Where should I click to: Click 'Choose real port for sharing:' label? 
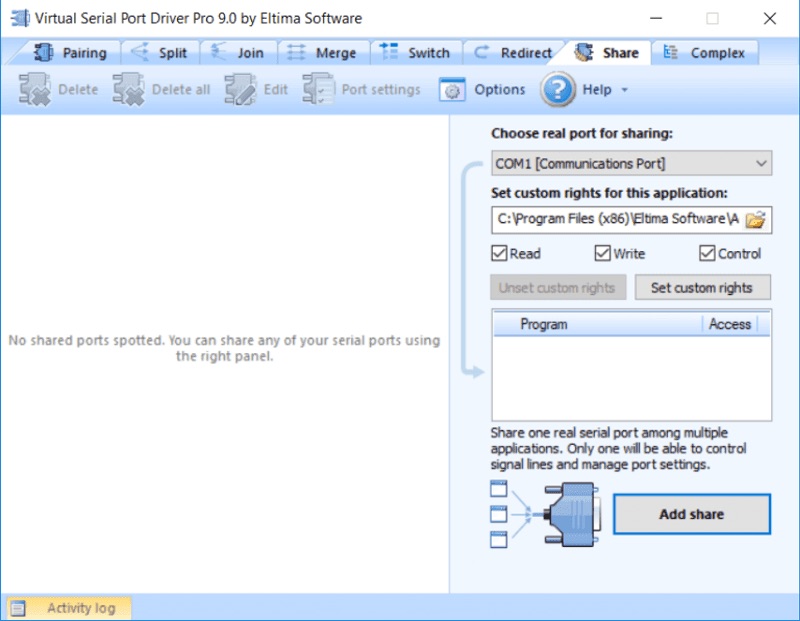tap(582, 133)
